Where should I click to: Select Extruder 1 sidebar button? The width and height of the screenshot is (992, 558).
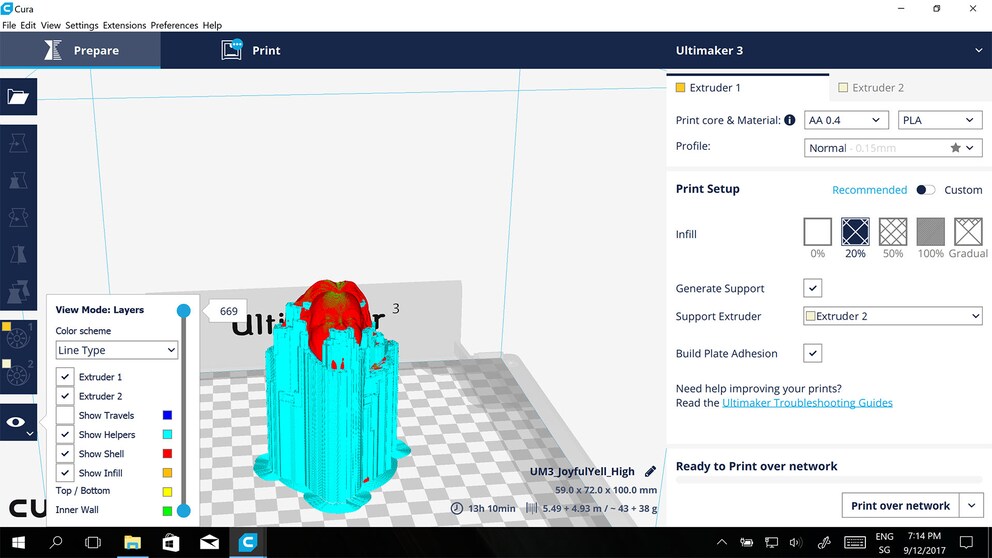[18, 337]
